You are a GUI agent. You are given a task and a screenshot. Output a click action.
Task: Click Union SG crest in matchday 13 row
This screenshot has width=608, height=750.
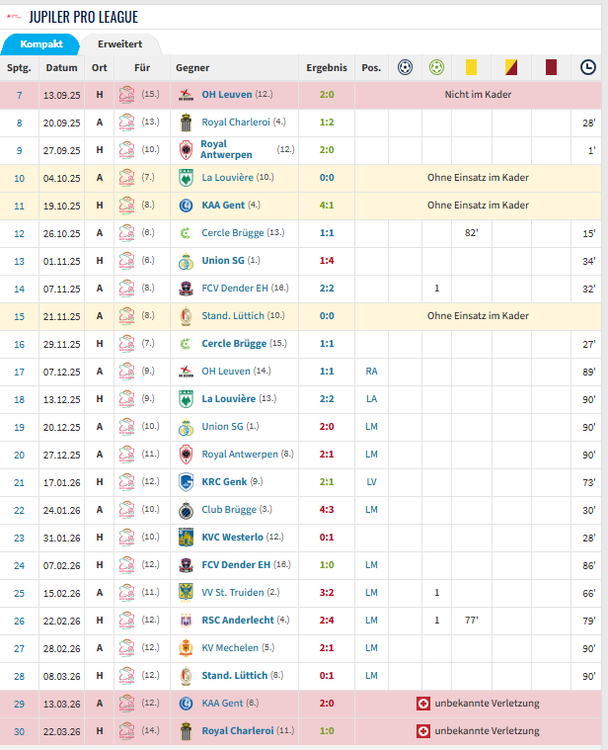(x=186, y=261)
